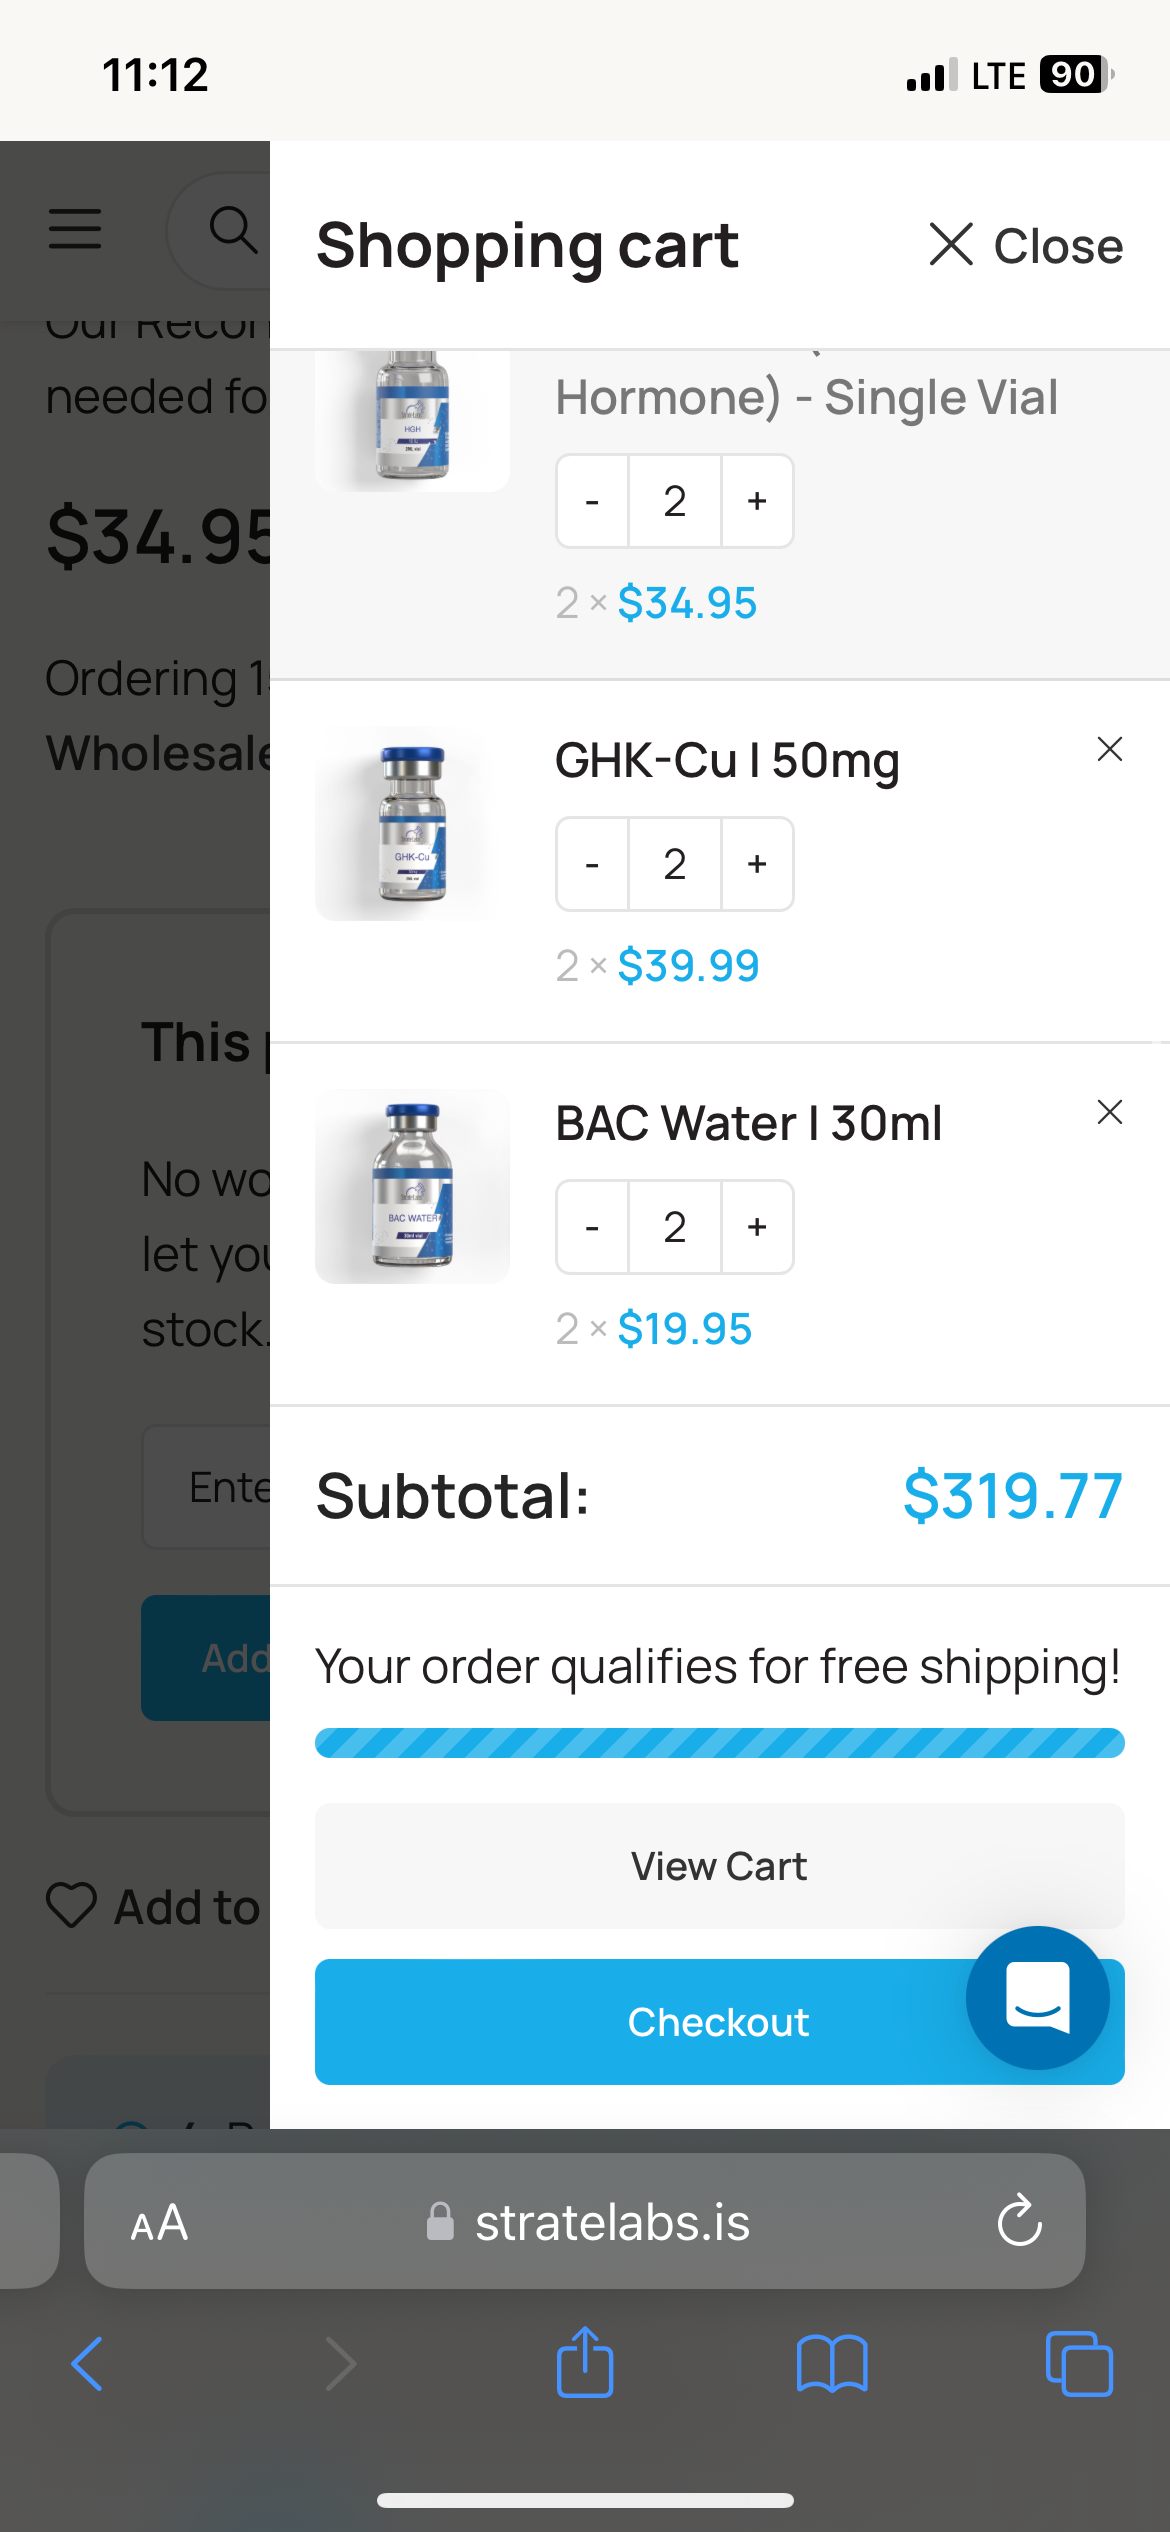Open the live chat bubble
The width and height of the screenshot is (1170, 2532).
tap(1038, 1997)
